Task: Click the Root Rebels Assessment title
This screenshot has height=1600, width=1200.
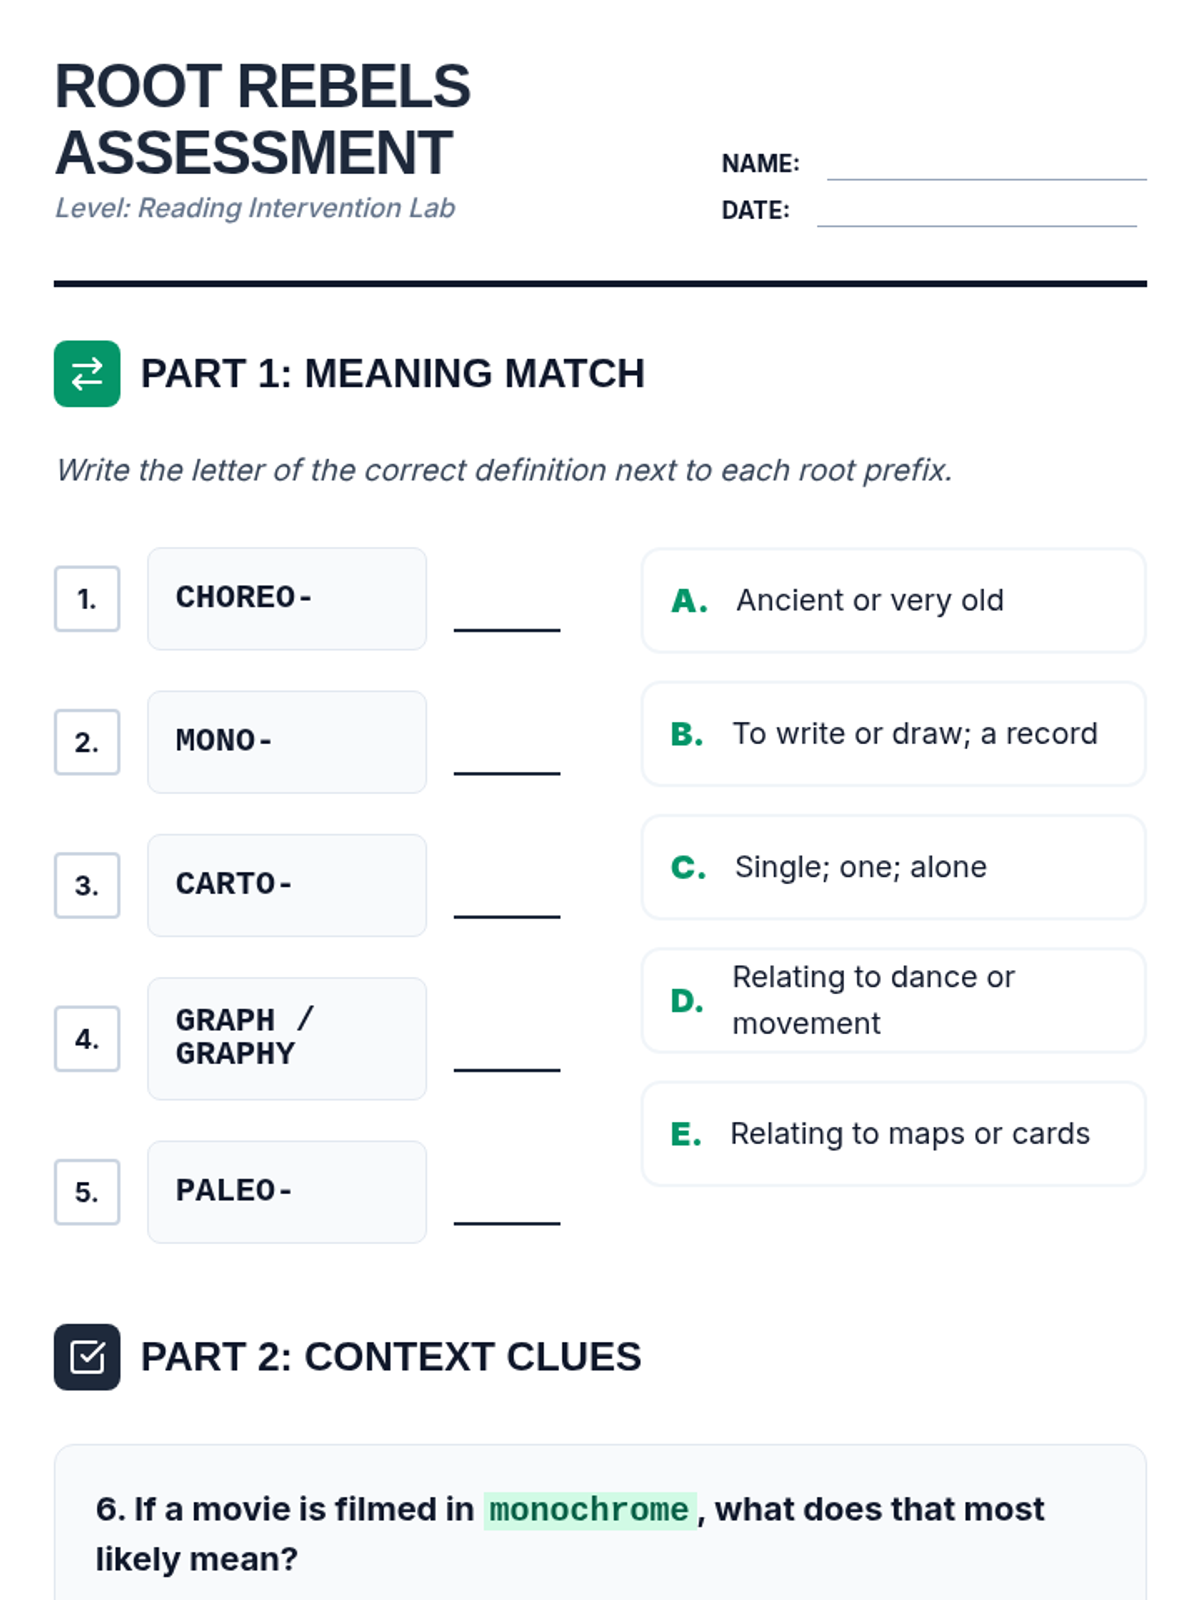Action: point(262,119)
